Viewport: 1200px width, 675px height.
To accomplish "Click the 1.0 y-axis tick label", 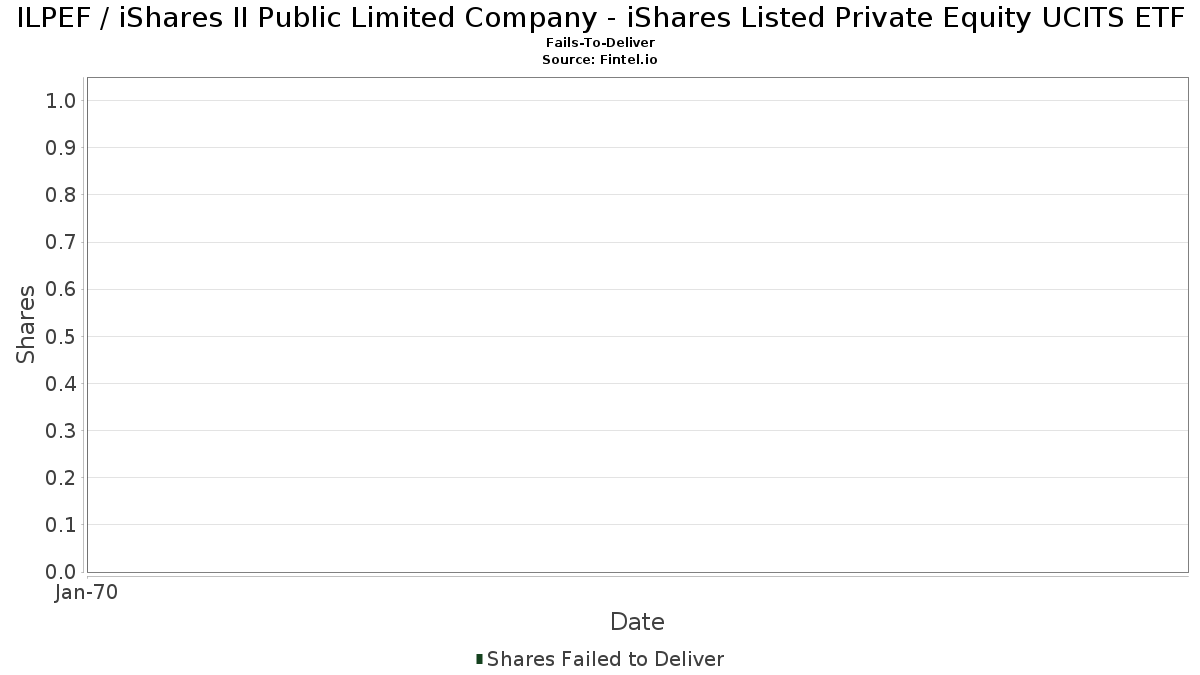I will [x=61, y=100].
